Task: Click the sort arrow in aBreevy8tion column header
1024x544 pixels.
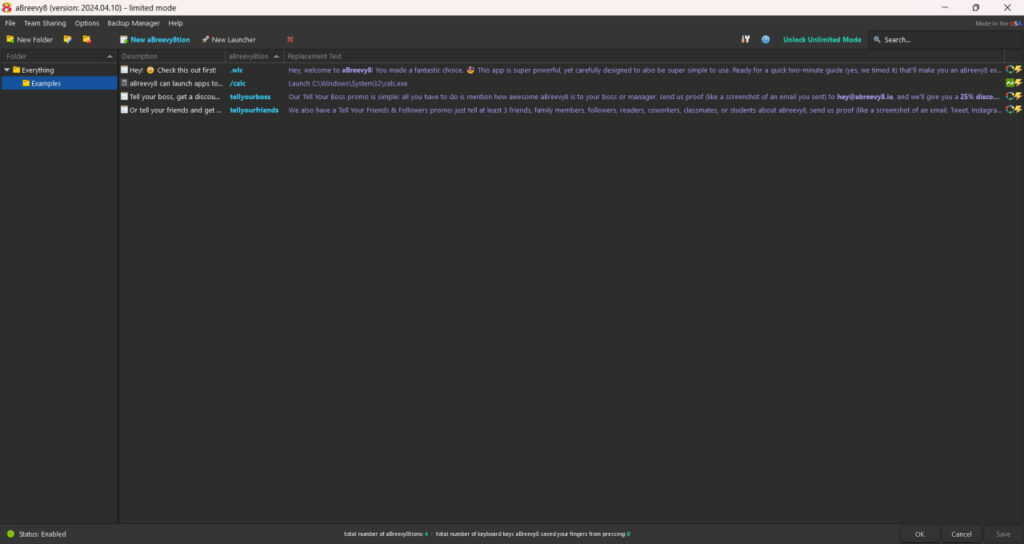Action: [276, 57]
